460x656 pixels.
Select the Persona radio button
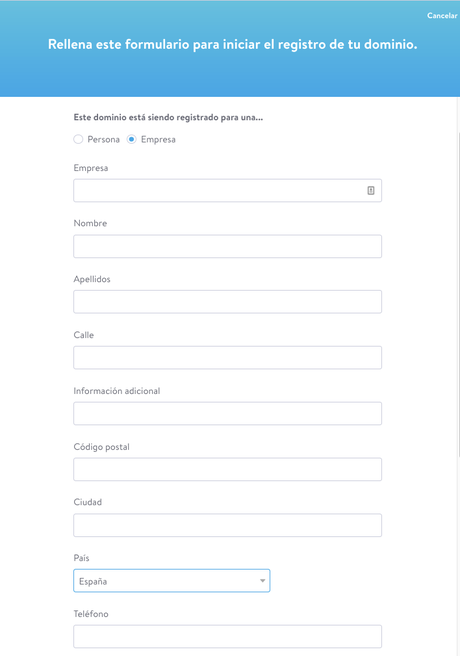[x=78, y=139]
